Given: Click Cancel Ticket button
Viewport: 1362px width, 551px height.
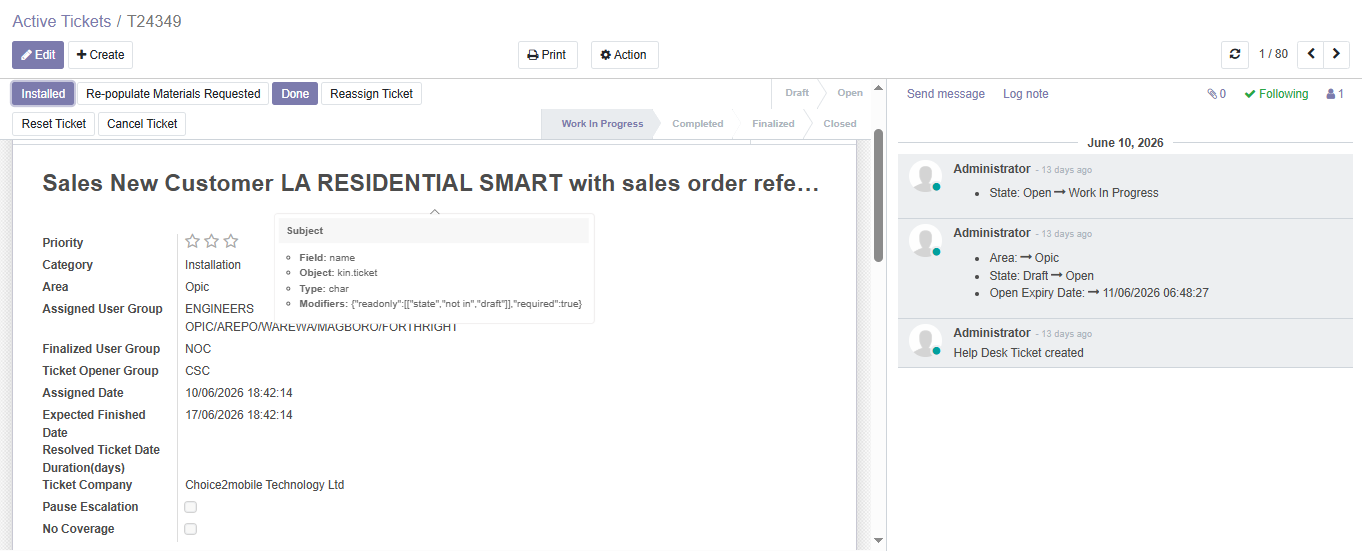Looking at the screenshot, I should click(x=142, y=124).
